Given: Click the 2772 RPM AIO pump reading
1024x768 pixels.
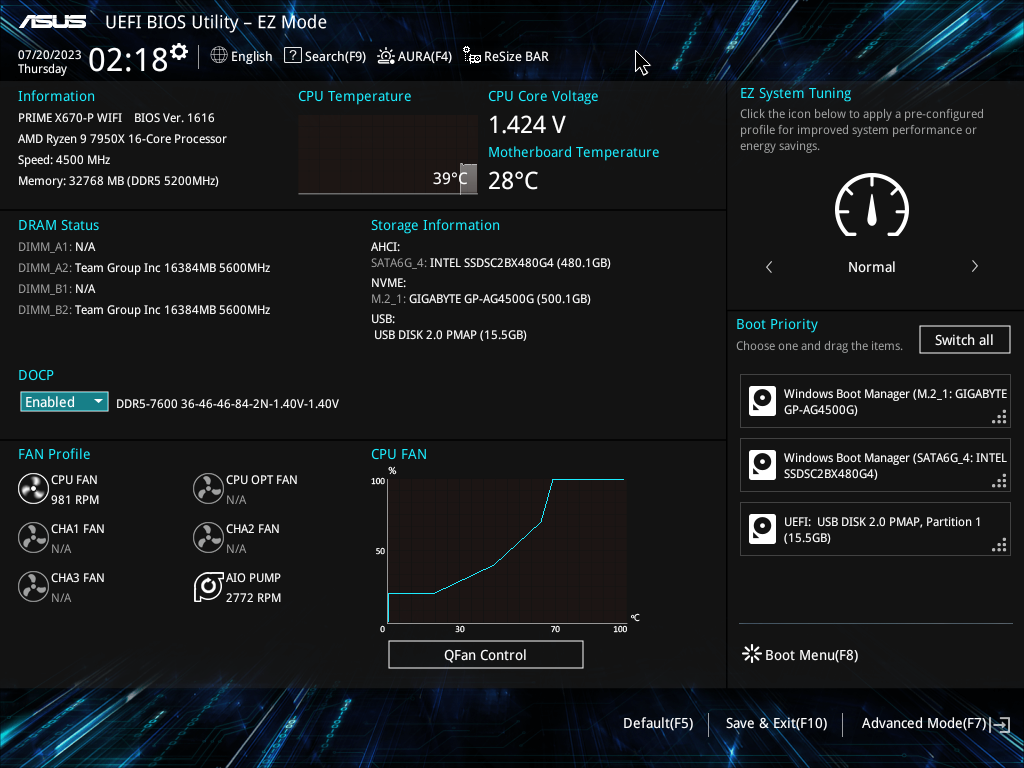Looking at the screenshot, I should tap(253, 598).
